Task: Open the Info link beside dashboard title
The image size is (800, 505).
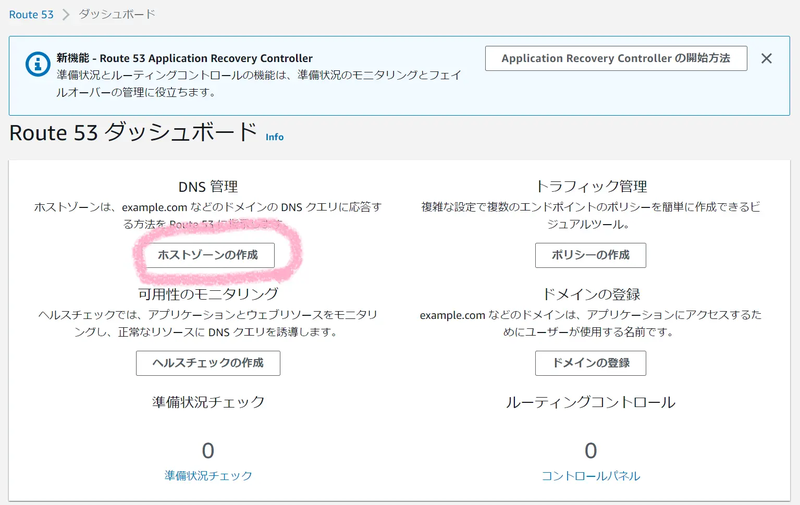Action: tap(274, 137)
